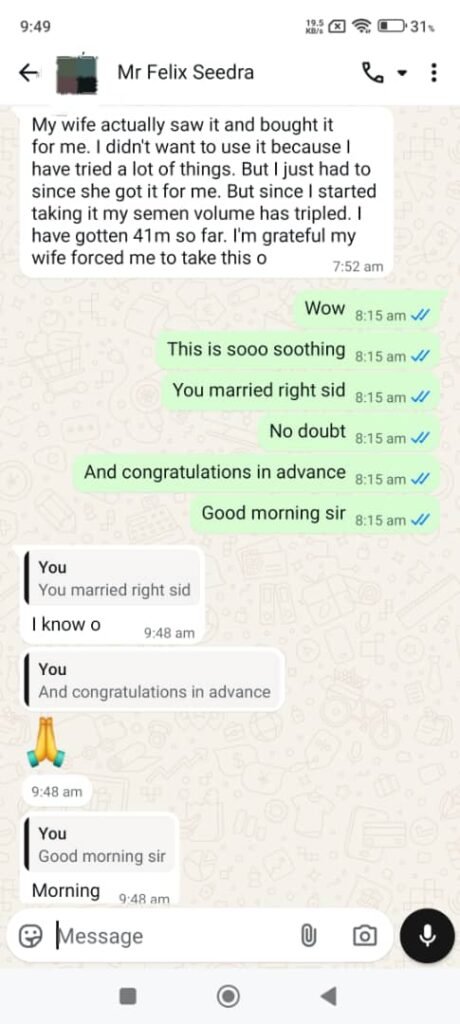Open the camera from message bar
The height and width of the screenshot is (1024, 460).
click(x=364, y=936)
